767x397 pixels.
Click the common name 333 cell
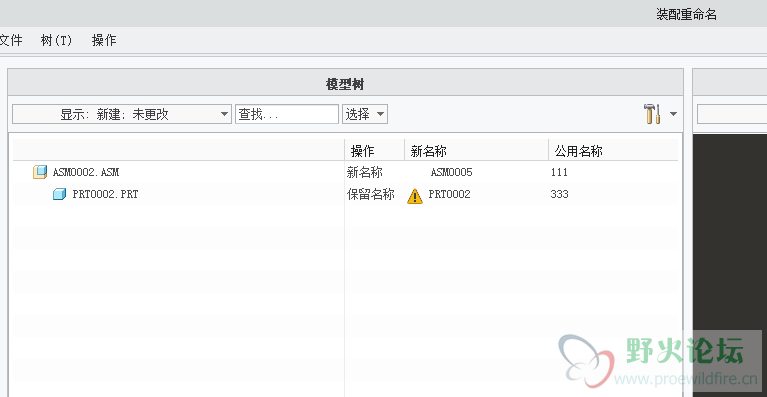pyautogui.click(x=559, y=194)
